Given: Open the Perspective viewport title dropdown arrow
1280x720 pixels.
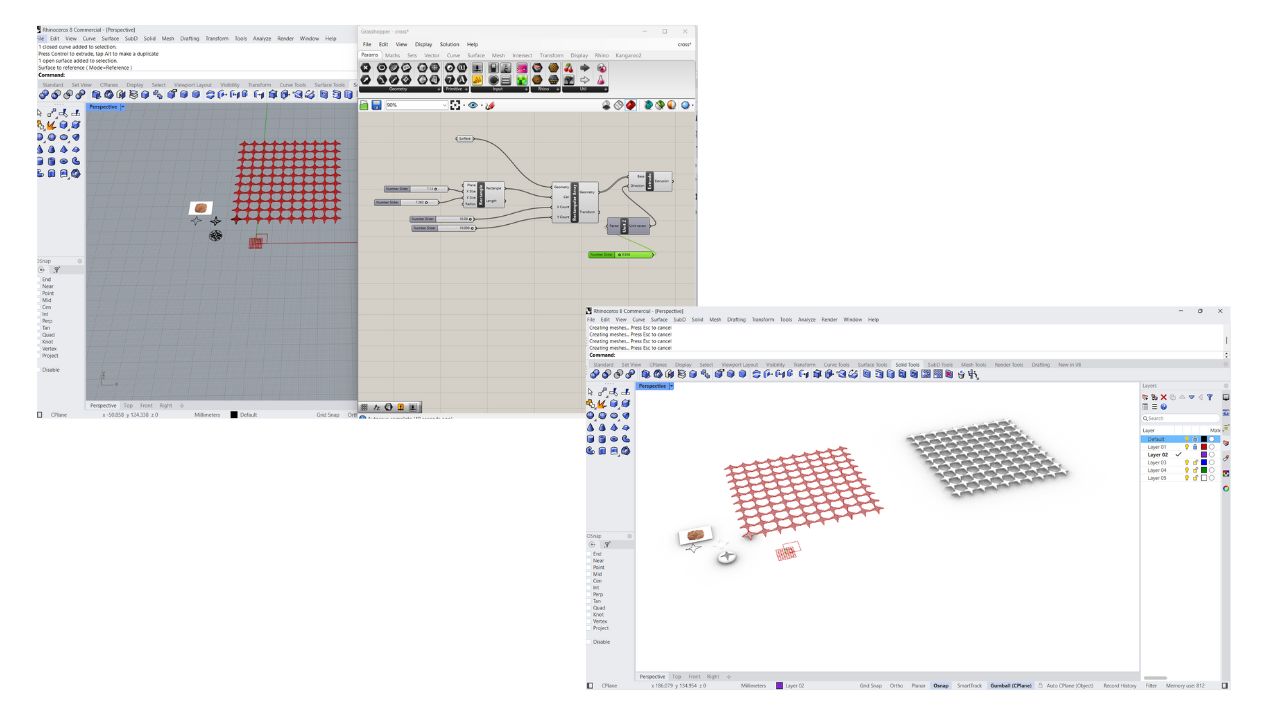Looking at the screenshot, I should coord(671,386).
